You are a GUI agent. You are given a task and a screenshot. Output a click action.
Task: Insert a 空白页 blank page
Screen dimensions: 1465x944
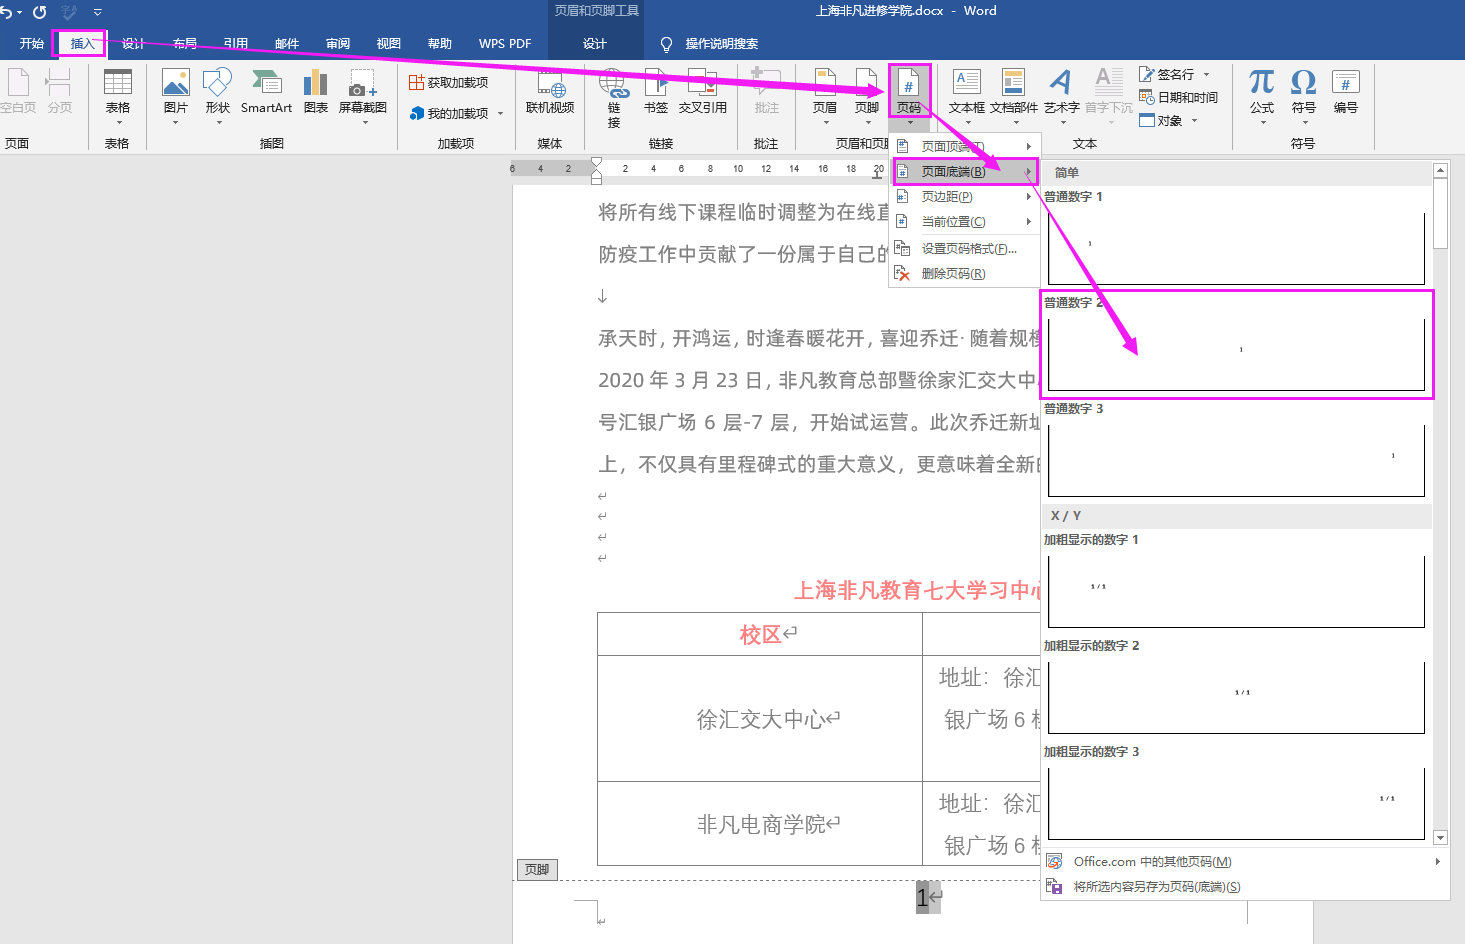(x=18, y=92)
